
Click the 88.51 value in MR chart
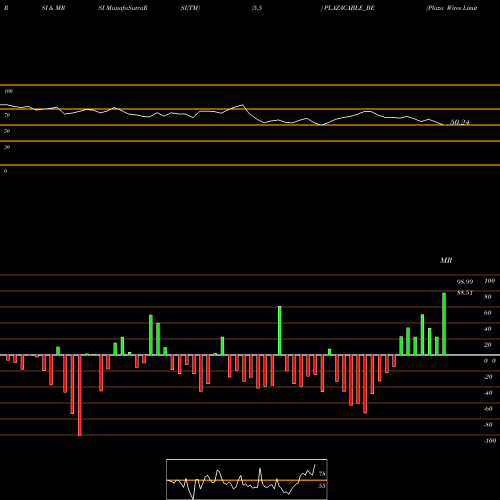465,293
